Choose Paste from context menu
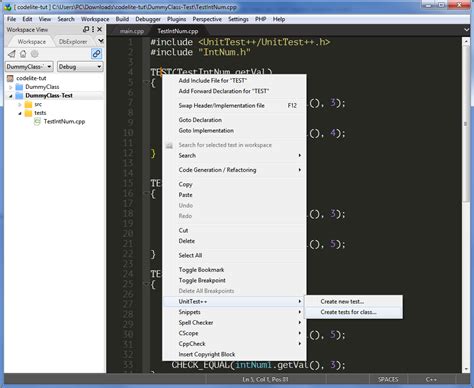This screenshot has width=474, height=388. [234, 195]
